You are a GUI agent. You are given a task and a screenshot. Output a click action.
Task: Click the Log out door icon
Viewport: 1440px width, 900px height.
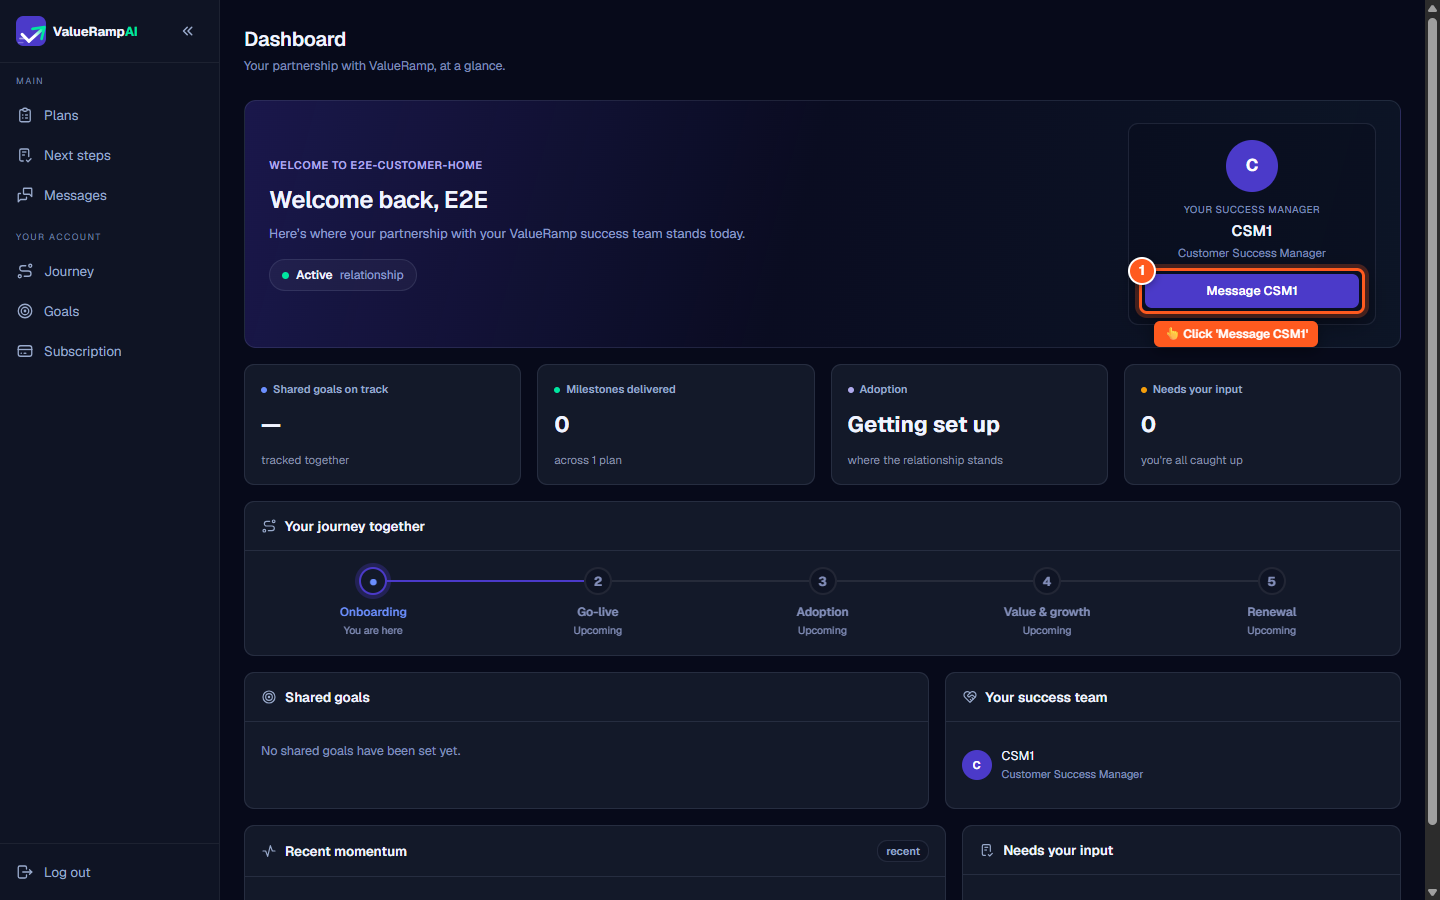tap(25, 872)
